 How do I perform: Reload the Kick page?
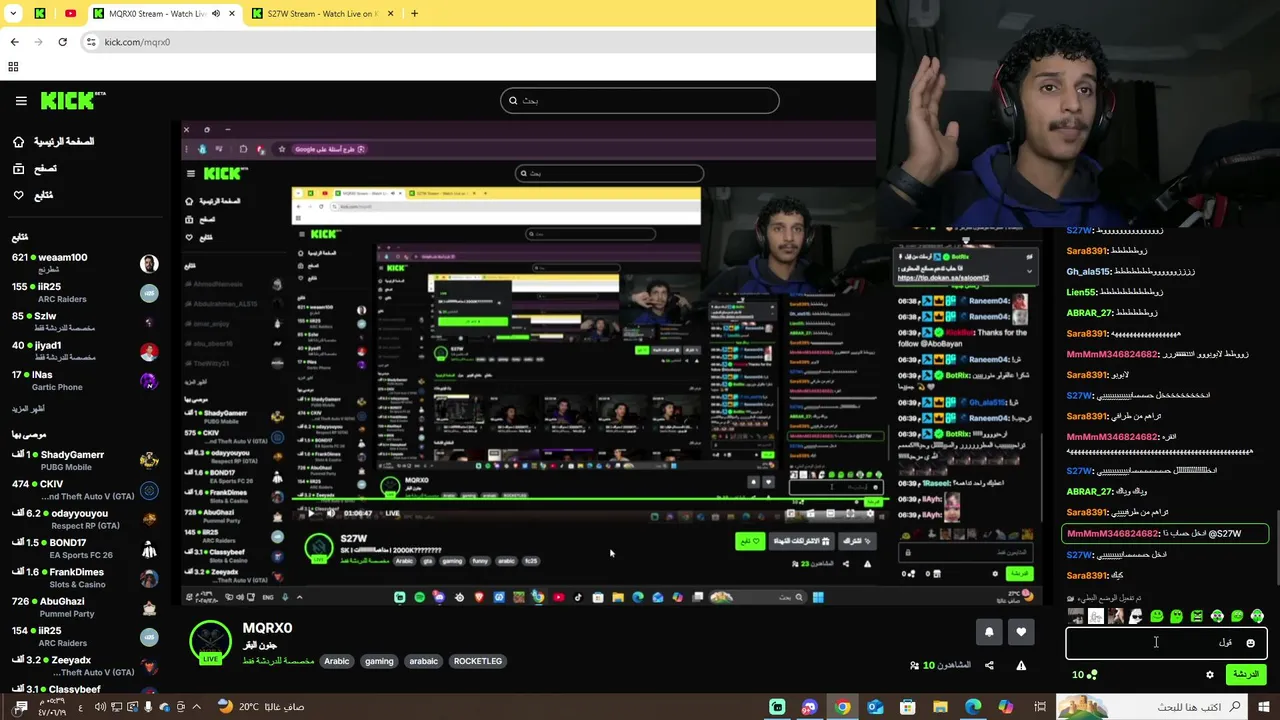click(62, 42)
